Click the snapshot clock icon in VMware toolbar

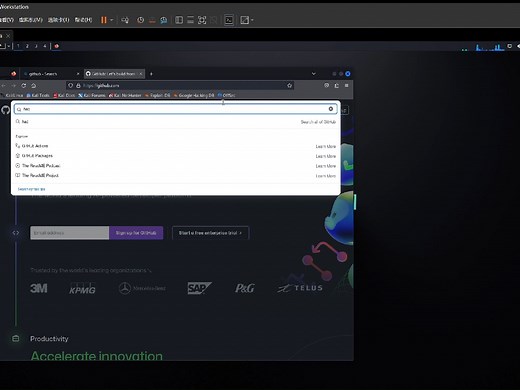point(141,20)
